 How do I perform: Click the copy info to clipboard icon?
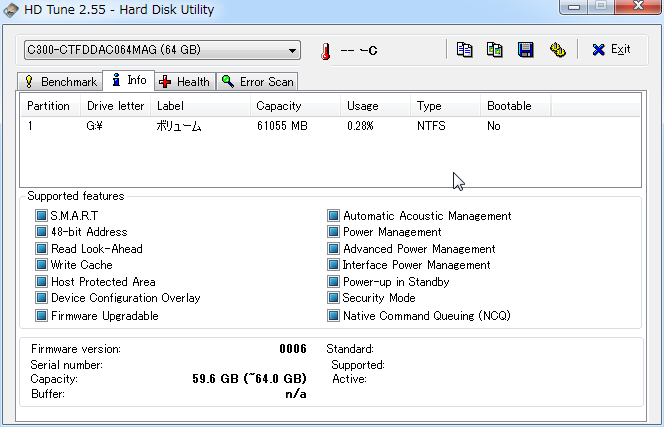click(465, 50)
